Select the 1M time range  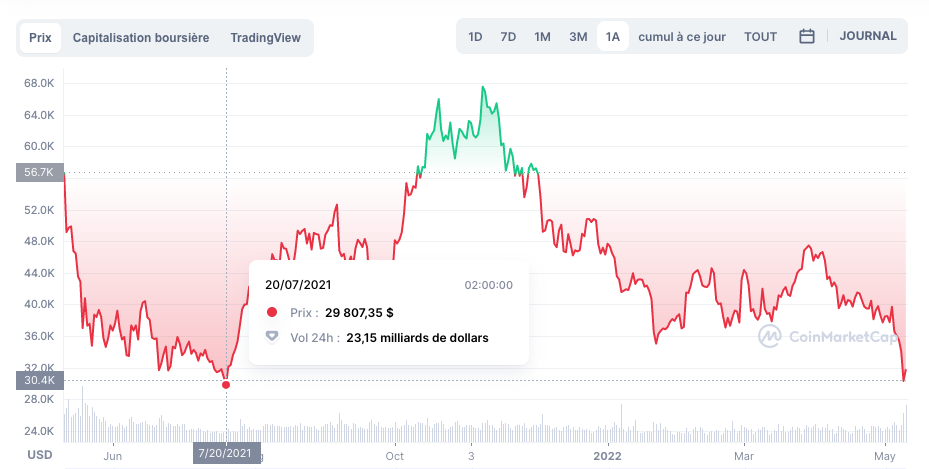[542, 37]
